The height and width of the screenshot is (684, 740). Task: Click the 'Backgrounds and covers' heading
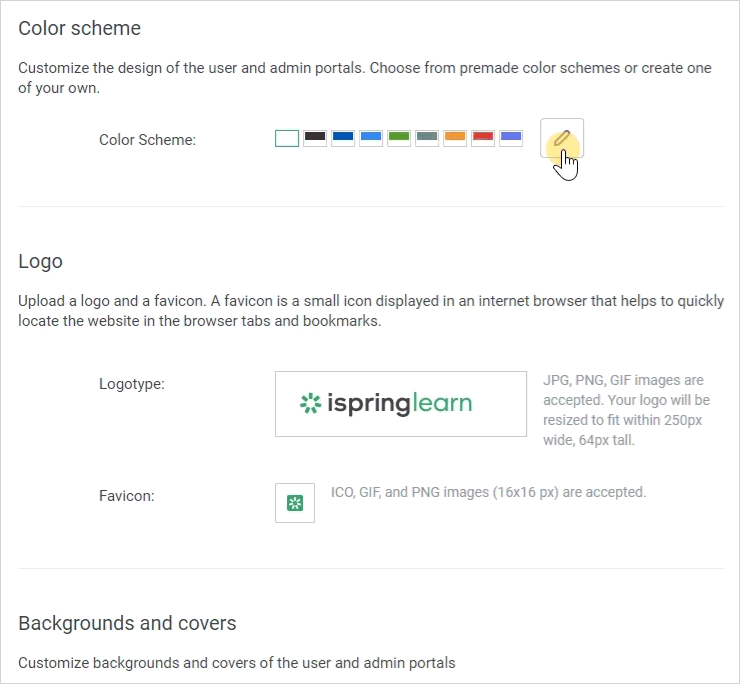(127, 623)
